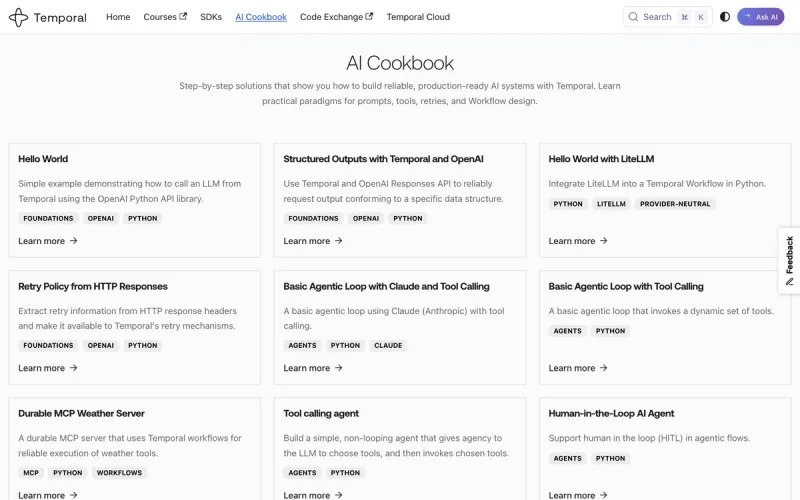Open Human-in-the-Loop AI Agent title
The height and width of the screenshot is (500, 800).
tap(611, 413)
